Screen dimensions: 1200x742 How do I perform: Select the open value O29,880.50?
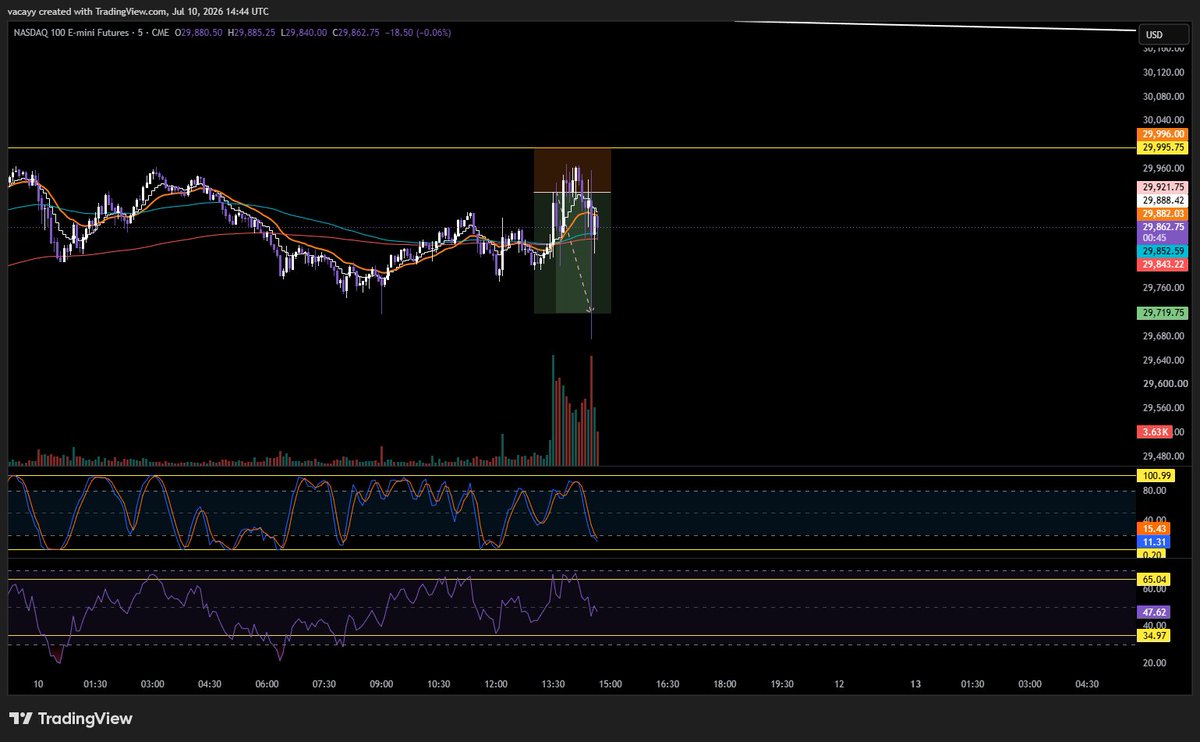click(x=199, y=34)
